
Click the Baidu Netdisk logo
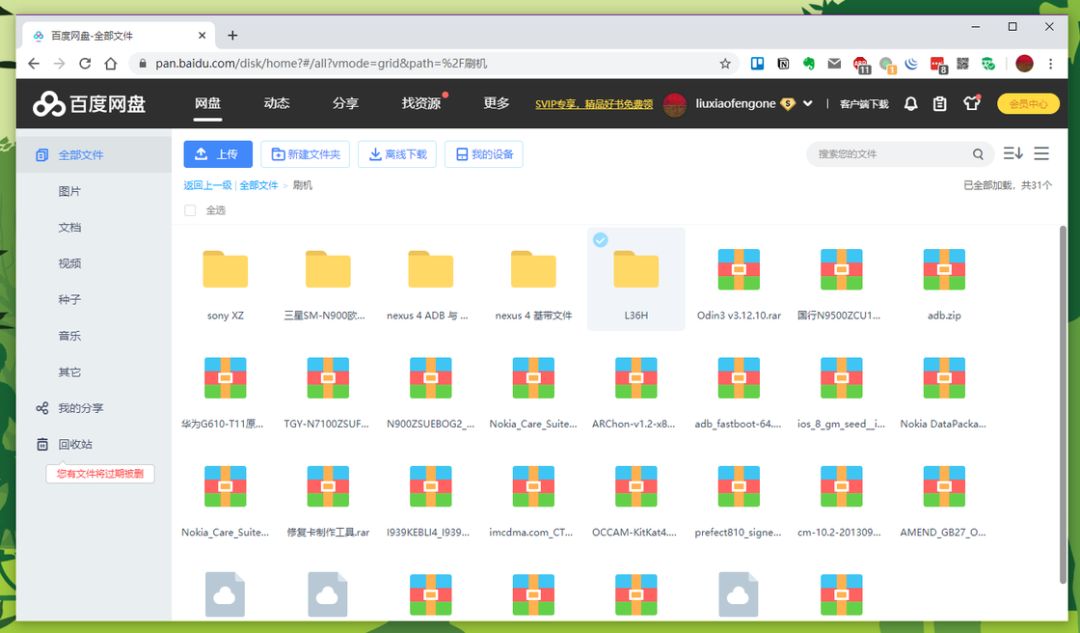[90, 104]
